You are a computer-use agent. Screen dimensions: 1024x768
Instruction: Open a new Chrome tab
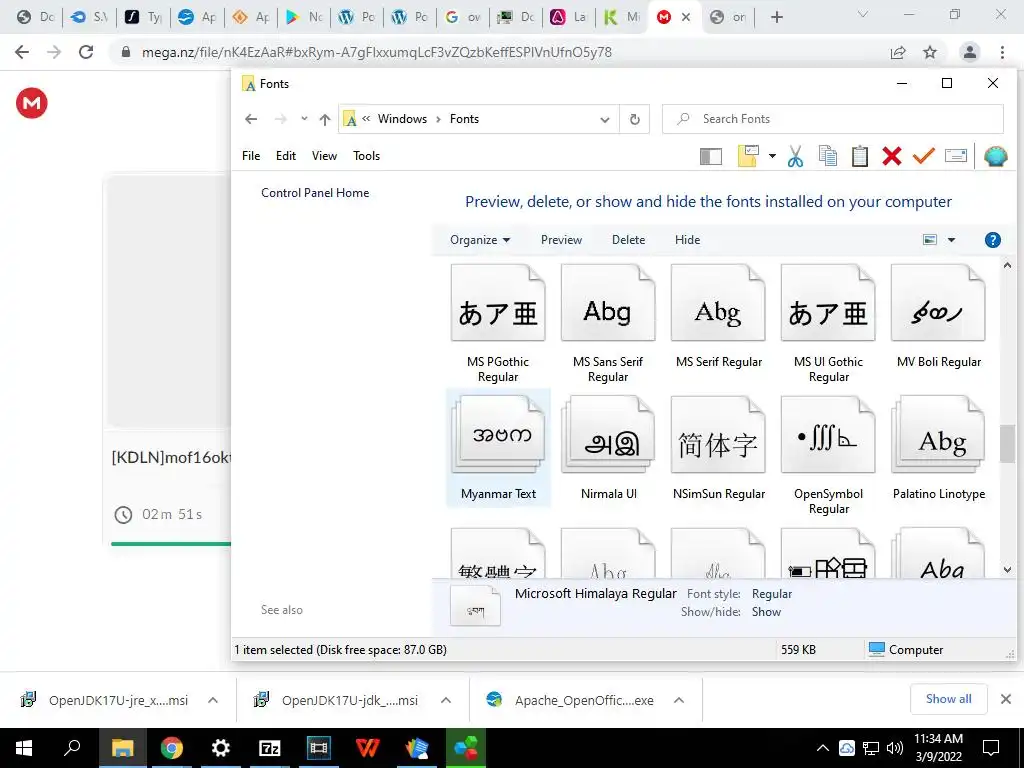pos(776,18)
